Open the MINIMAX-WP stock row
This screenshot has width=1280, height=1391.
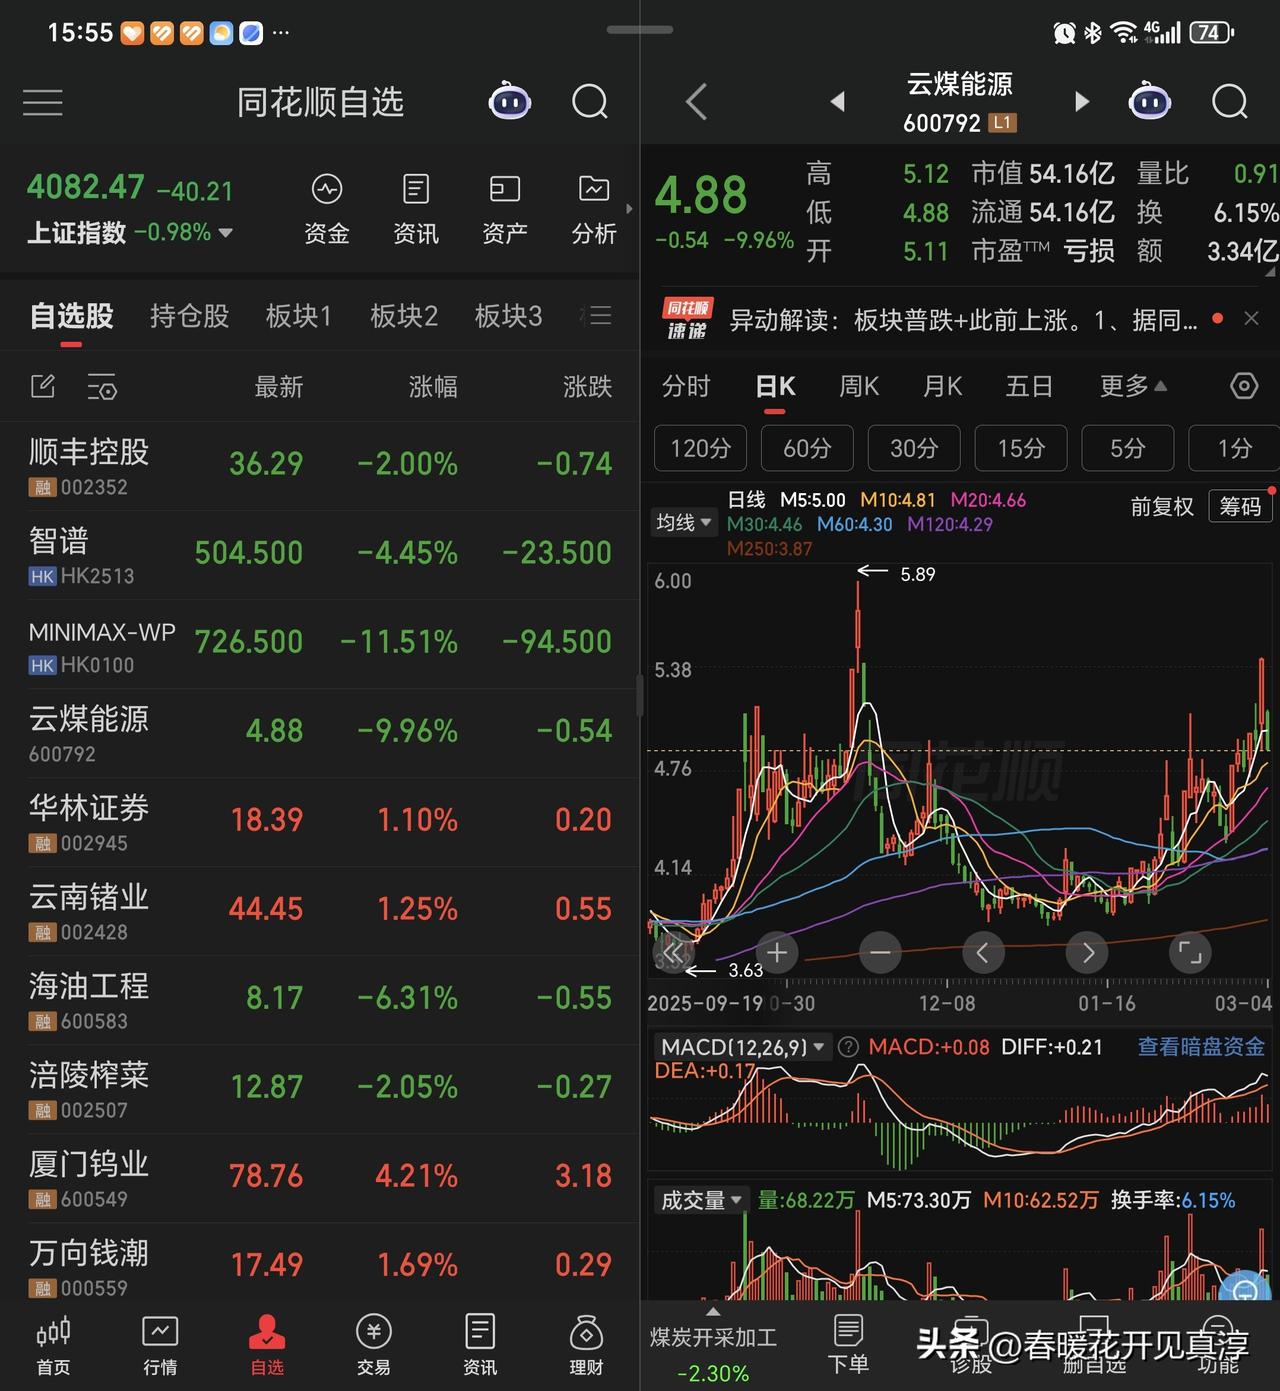click(320, 645)
